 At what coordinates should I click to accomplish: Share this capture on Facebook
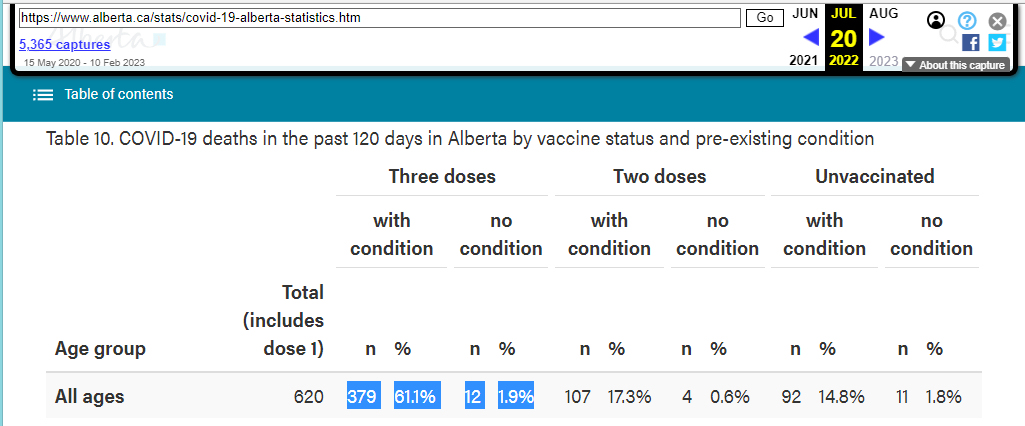click(971, 42)
